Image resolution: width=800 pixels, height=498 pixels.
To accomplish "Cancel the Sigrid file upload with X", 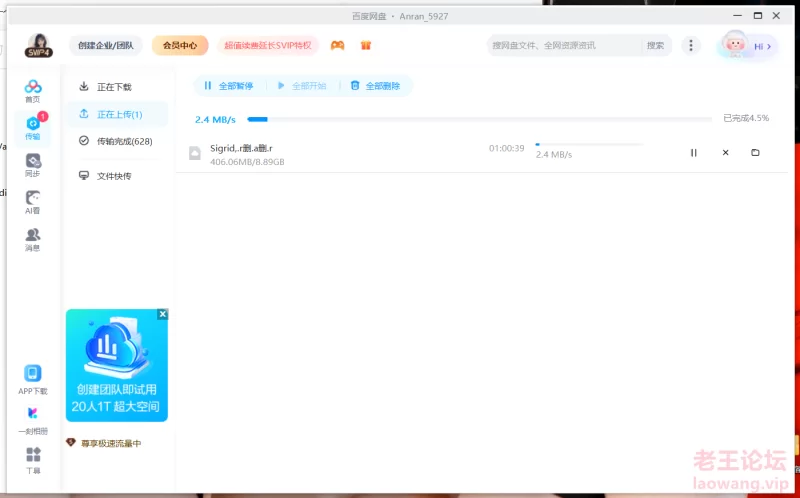I will click(726, 153).
